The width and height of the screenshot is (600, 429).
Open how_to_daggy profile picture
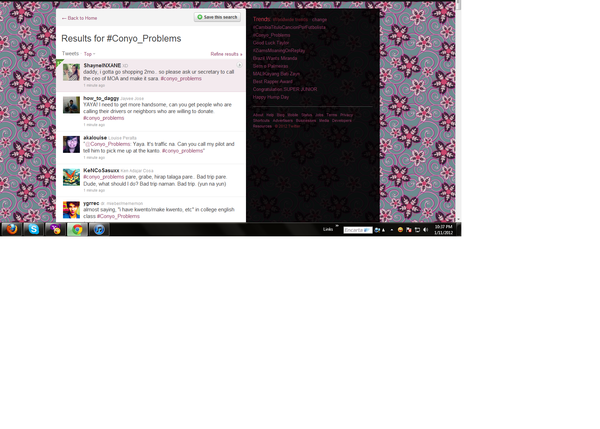click(x=71, y=105)
